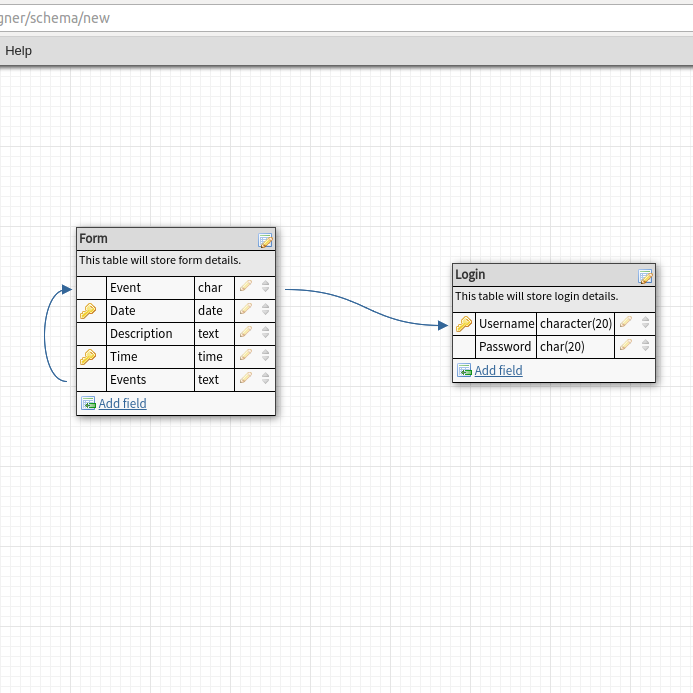693x693 pixels.
Task: Click the 'time' type cell
Action: (214, 357)
